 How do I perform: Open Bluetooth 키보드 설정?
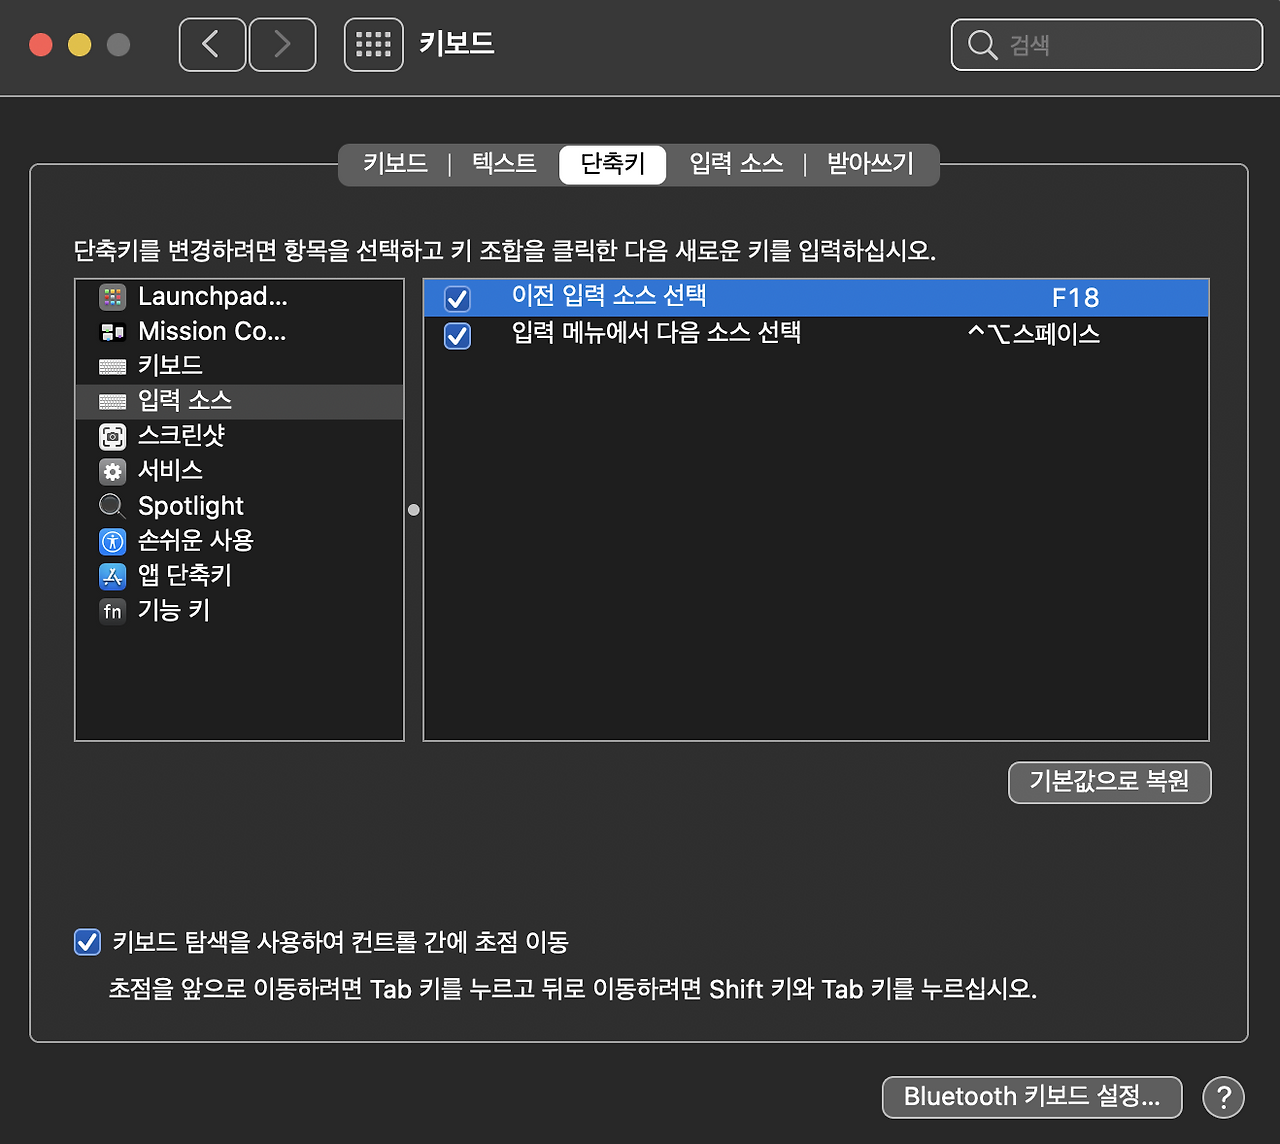(x=1031, y=1097)
